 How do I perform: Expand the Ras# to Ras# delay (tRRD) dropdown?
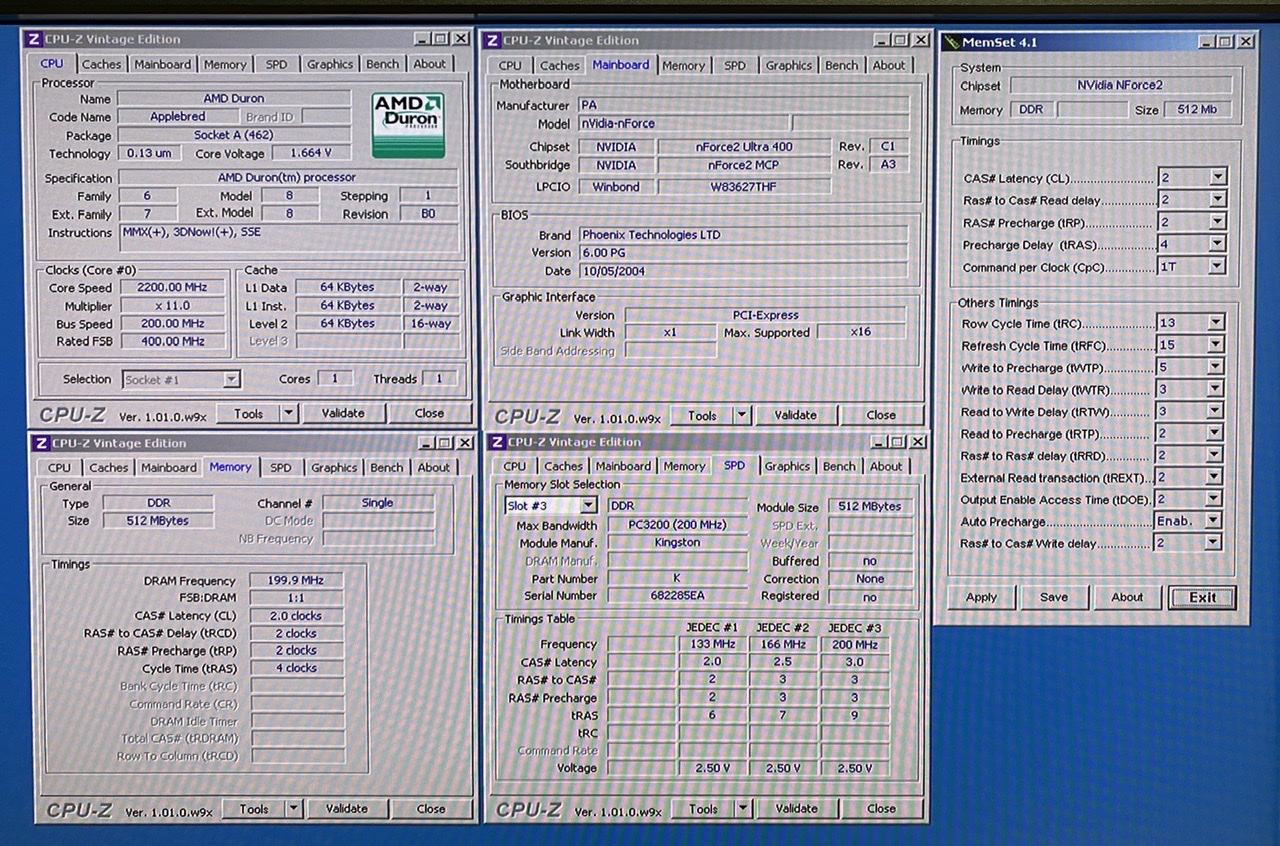pos(1214,455)
